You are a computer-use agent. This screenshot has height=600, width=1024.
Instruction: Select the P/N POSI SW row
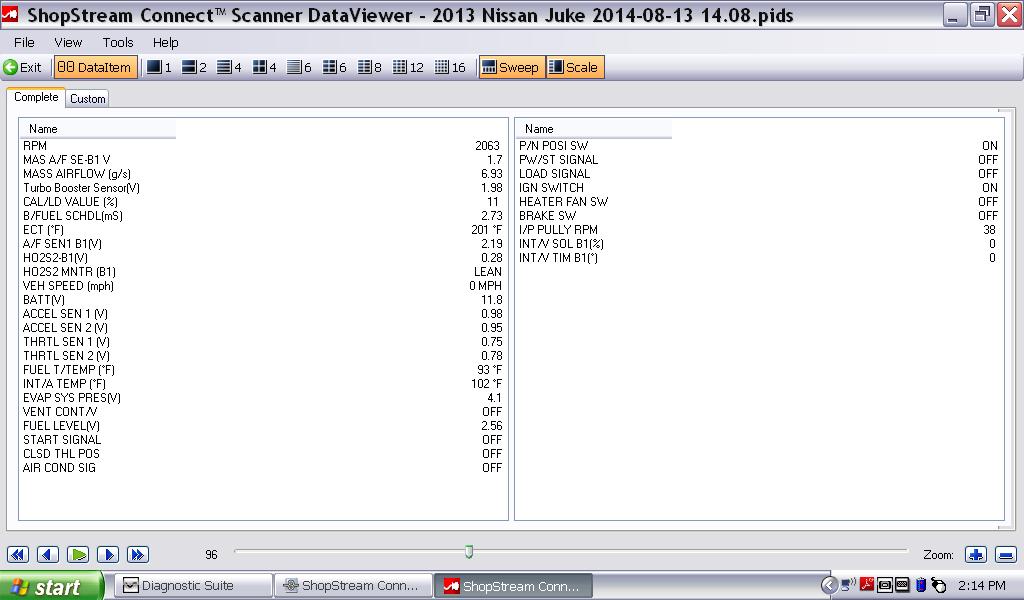[759, 146]
